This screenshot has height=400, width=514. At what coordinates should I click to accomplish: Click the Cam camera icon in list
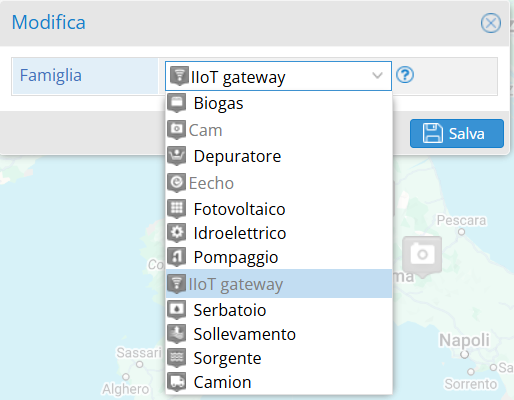click(x=176, y=130)
